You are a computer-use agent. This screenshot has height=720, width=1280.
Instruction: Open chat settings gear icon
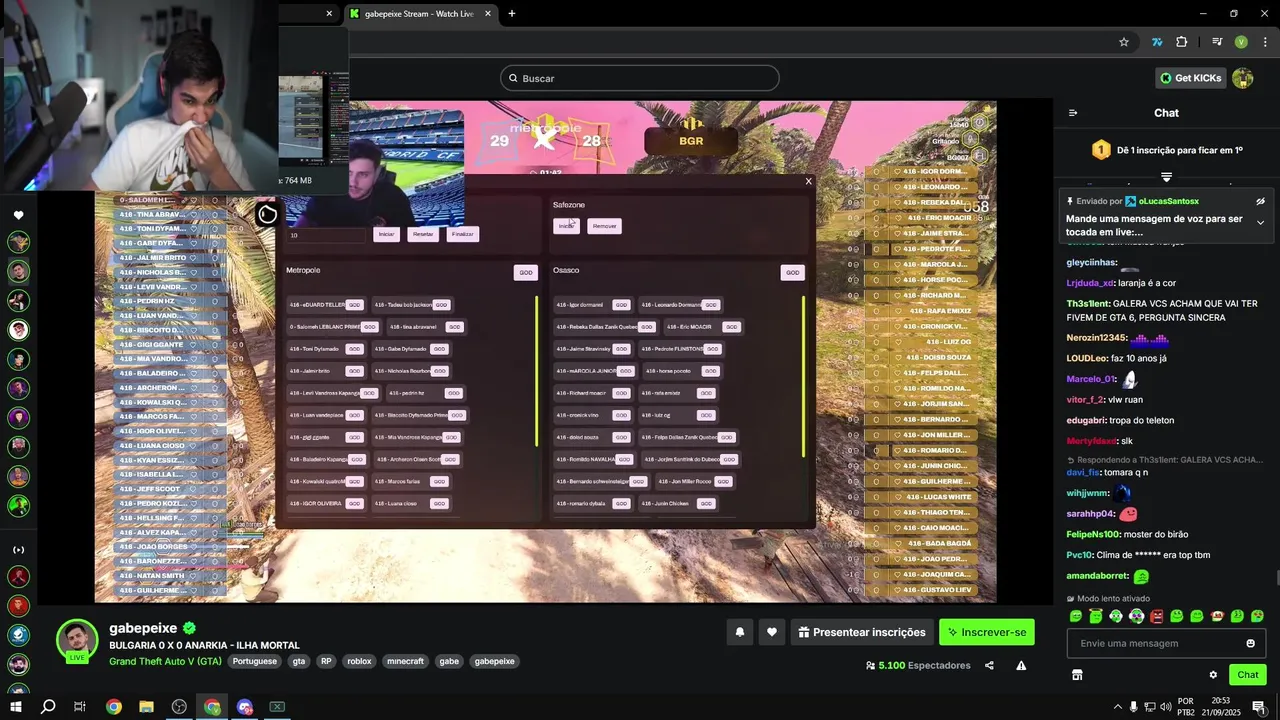point(1213,675)
